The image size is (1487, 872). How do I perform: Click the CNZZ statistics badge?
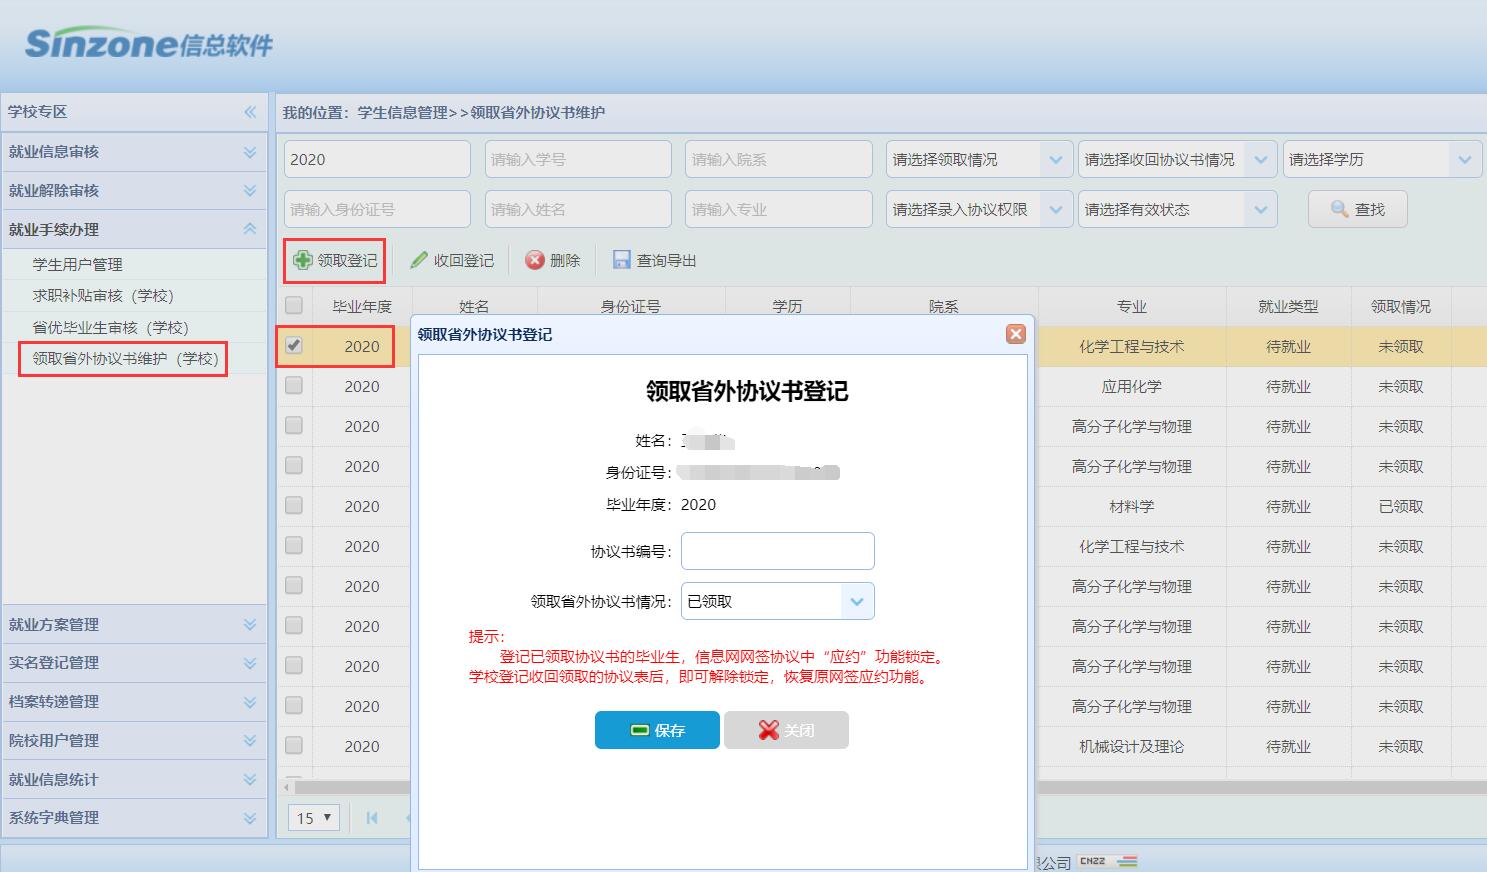click(x=1108, y=861)
